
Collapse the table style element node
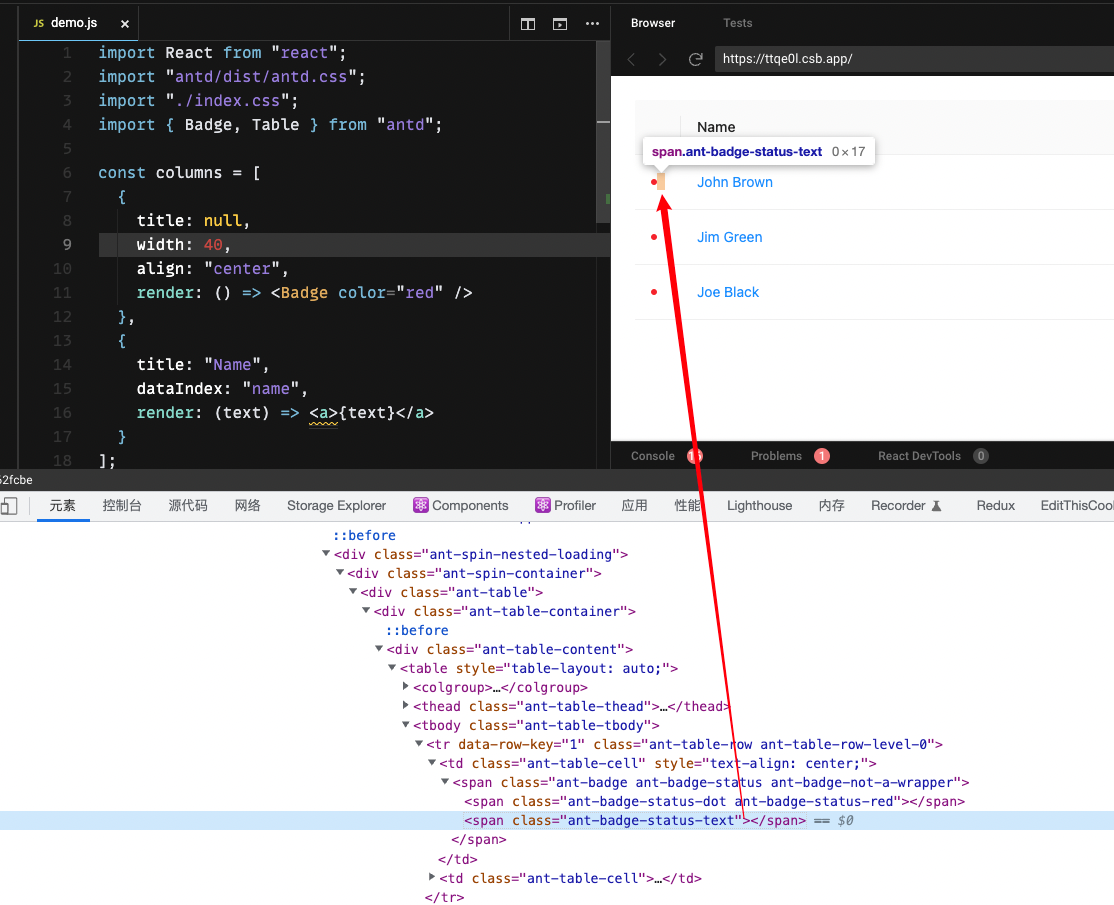(x=391, y=668)
